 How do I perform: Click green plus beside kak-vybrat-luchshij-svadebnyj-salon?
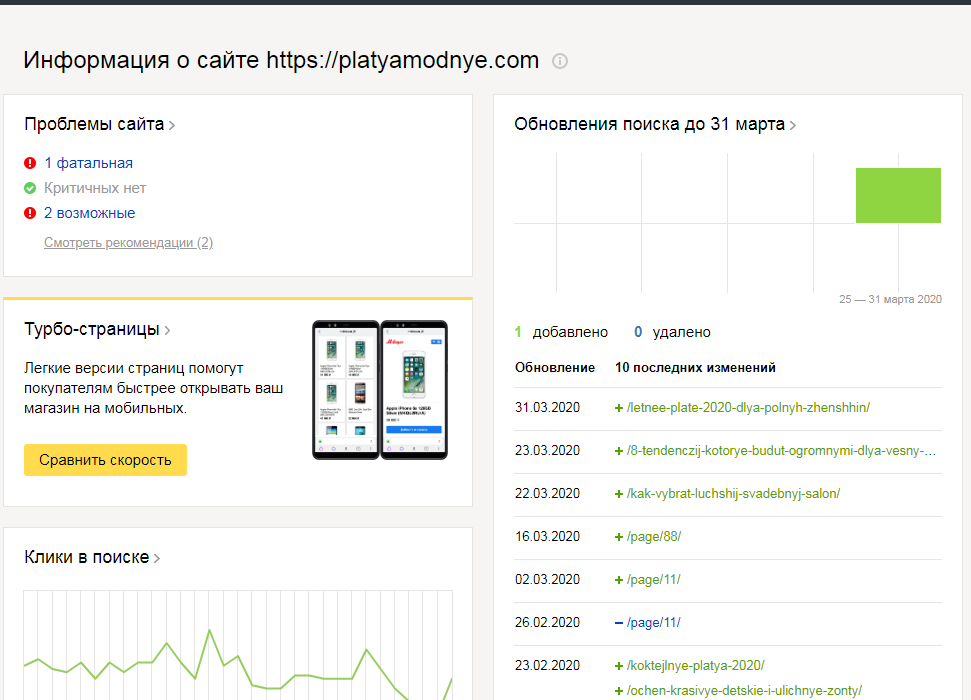pos(619,493)
